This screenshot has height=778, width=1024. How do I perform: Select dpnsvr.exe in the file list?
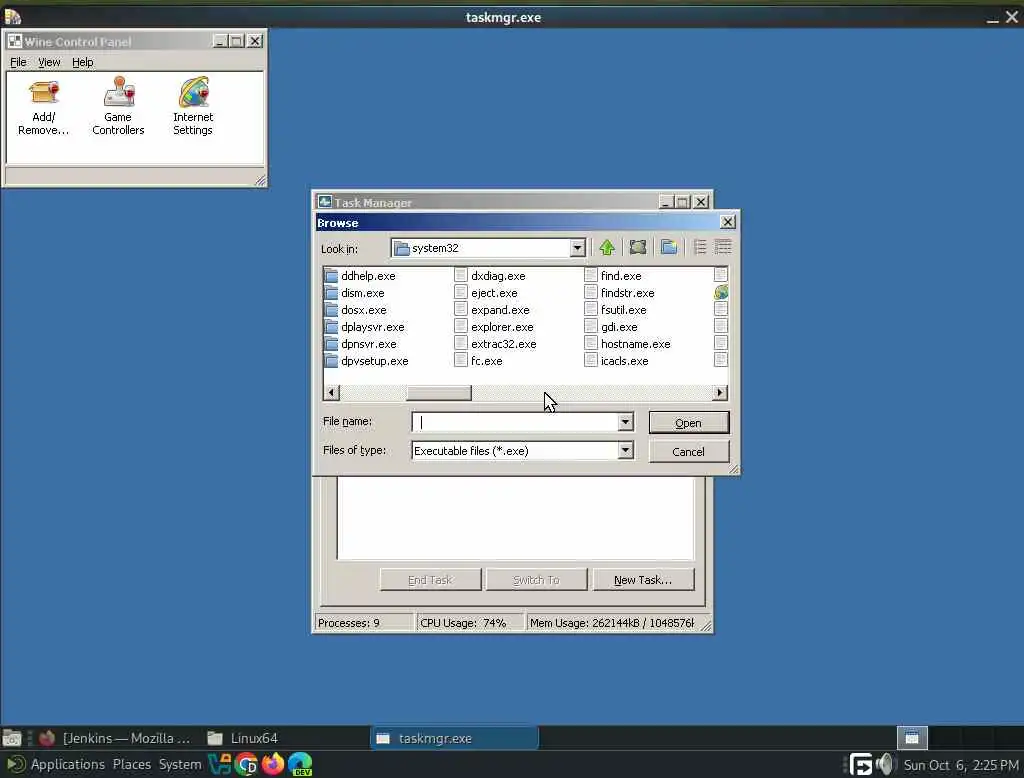368,344
